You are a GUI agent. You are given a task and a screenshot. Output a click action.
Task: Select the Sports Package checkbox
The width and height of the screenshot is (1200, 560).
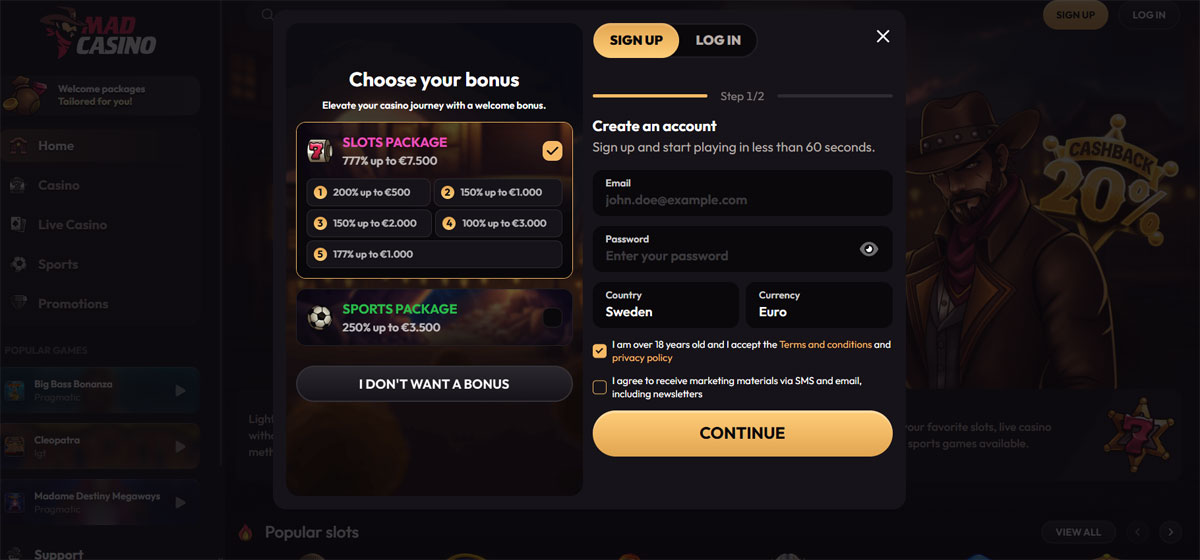pos(552,318)
